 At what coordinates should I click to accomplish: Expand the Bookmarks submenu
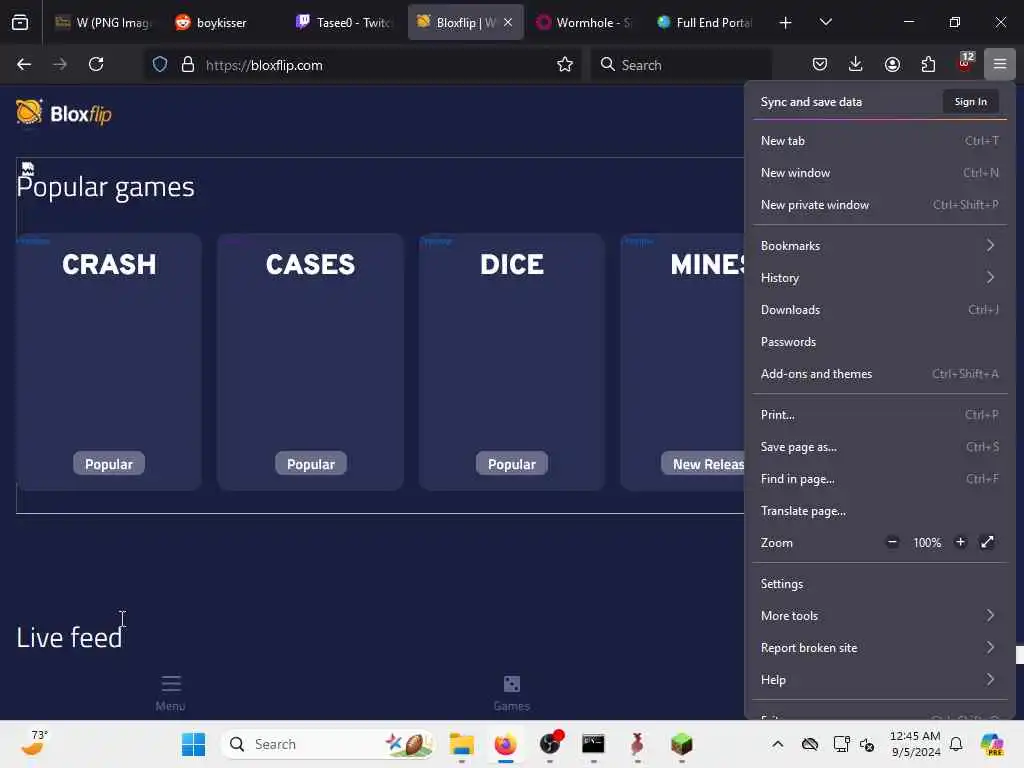880,246
